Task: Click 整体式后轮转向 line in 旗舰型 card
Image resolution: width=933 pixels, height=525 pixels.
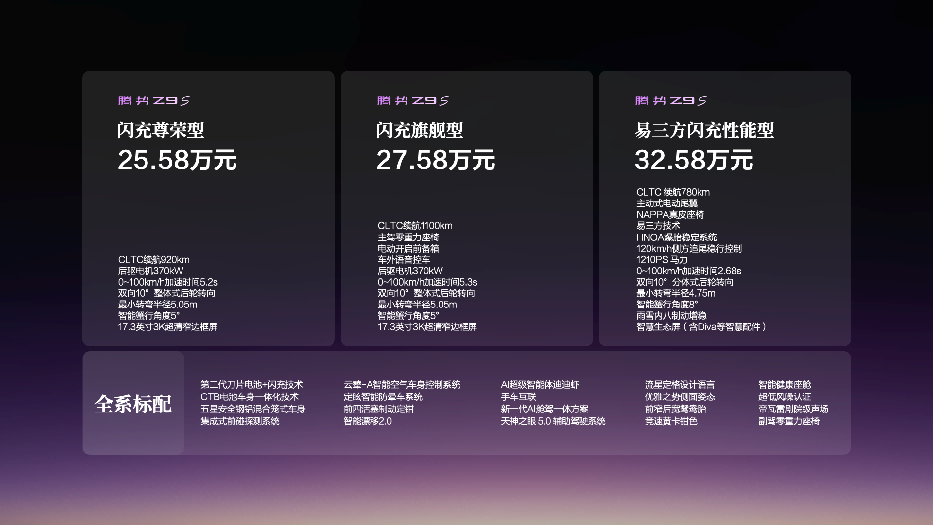Action: click(426, 293)
